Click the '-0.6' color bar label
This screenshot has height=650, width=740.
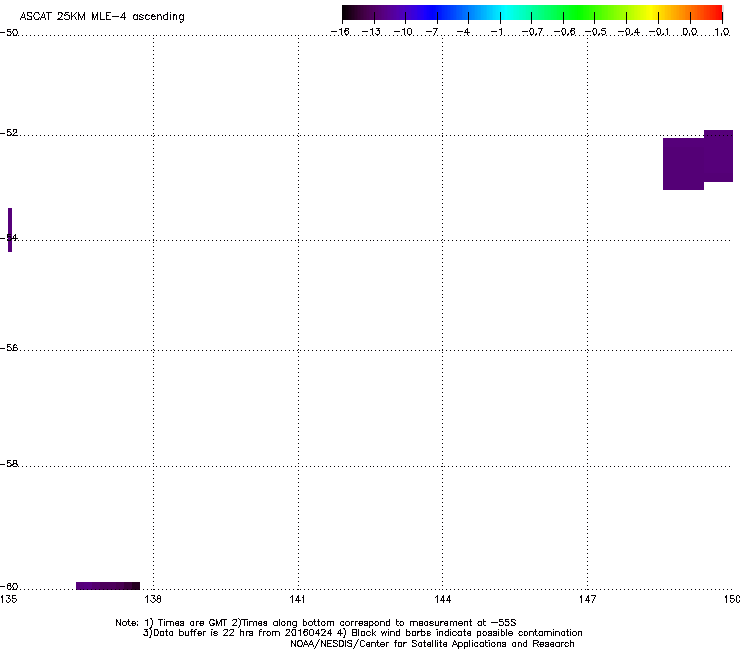click(x=564, y=32)
